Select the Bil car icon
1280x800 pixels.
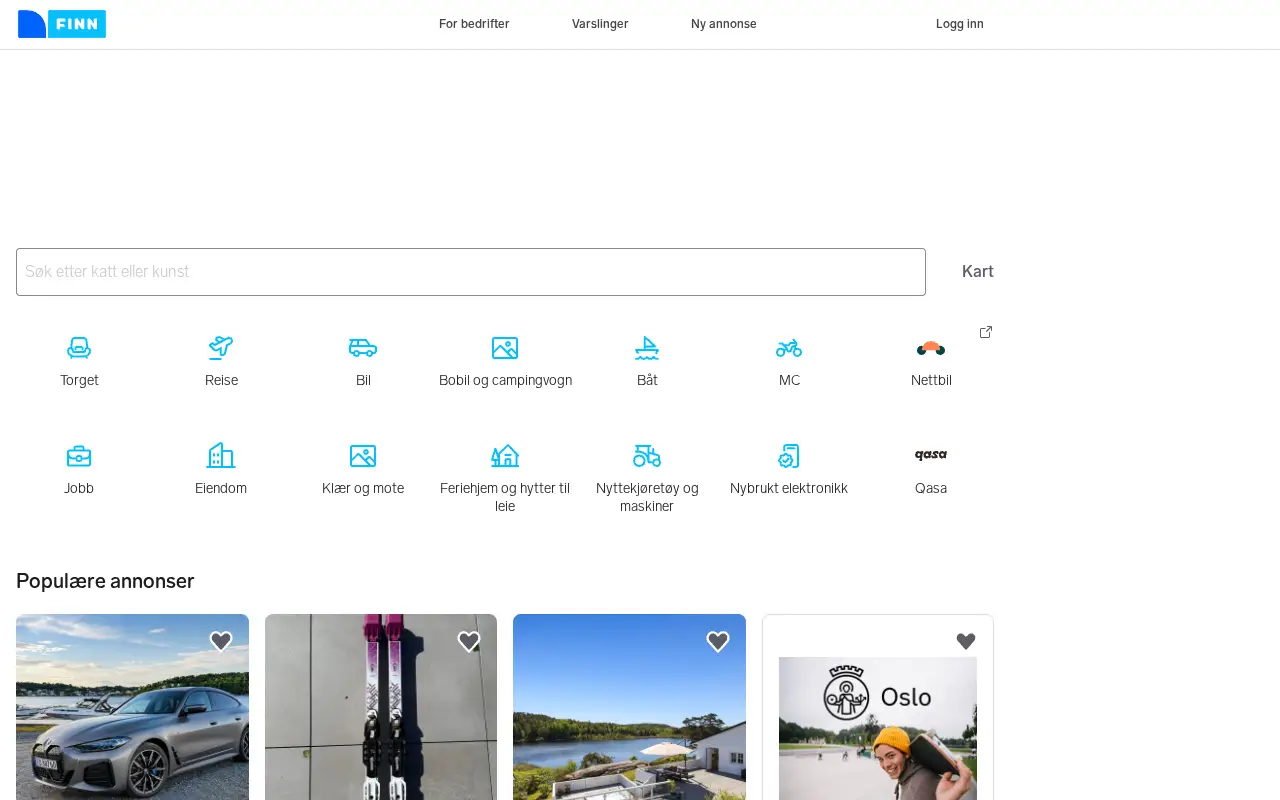tap(363, 348)
